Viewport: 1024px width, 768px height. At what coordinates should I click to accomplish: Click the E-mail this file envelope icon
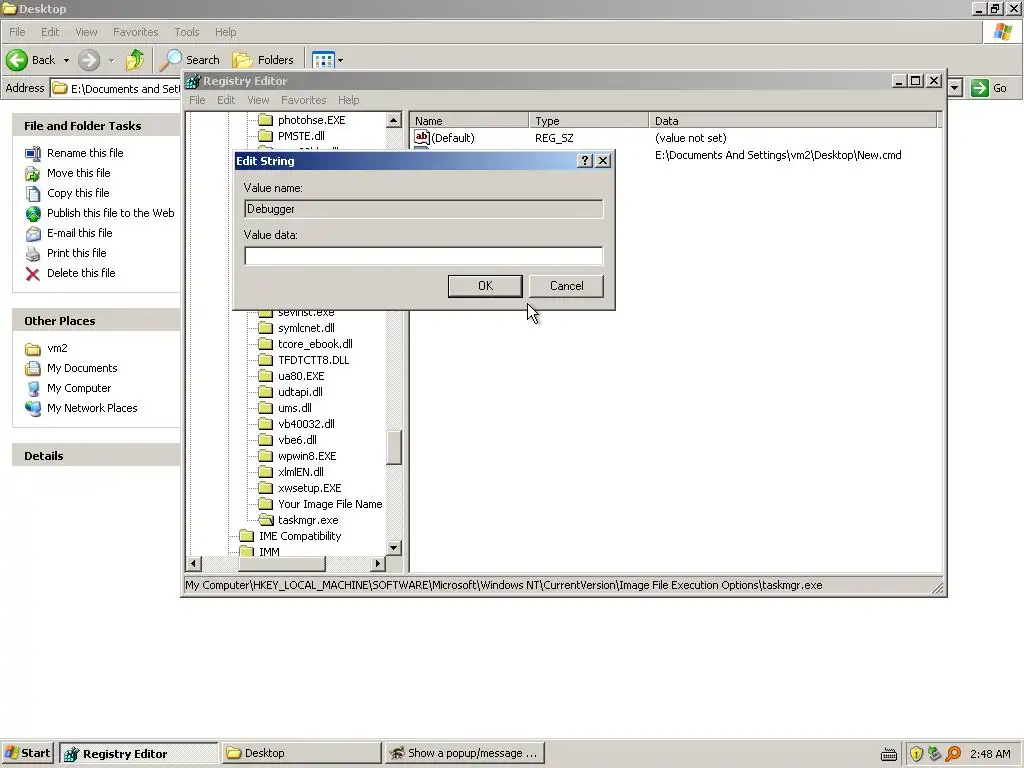pos(33,234)
